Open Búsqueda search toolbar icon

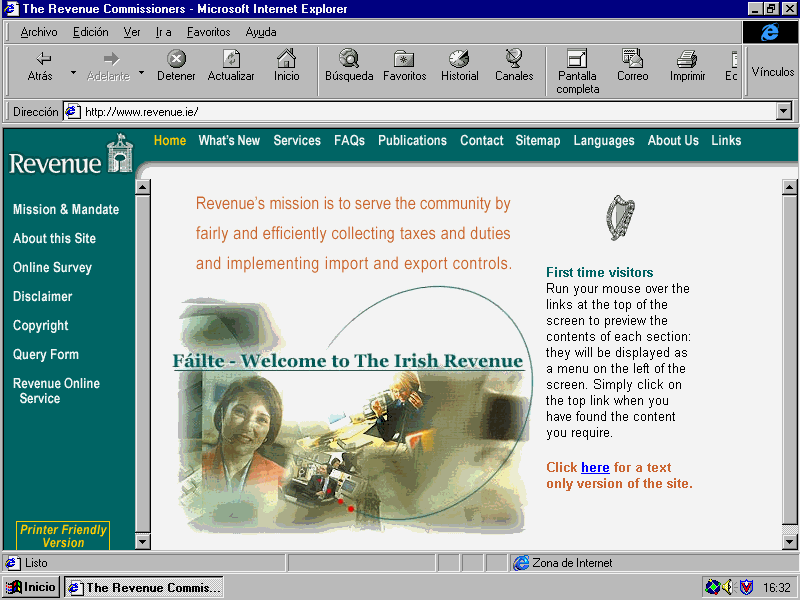349,59
